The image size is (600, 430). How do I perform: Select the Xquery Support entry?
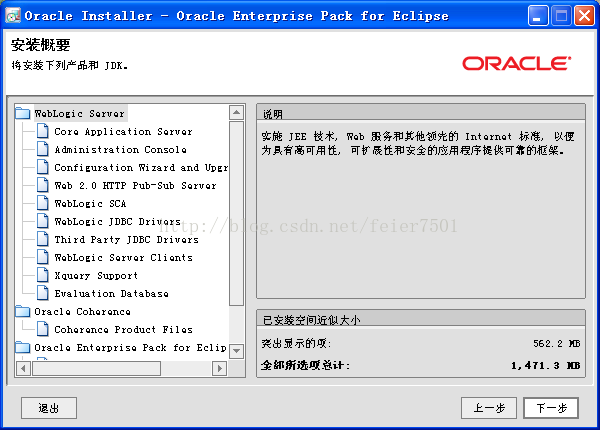[x=96, y=275]
